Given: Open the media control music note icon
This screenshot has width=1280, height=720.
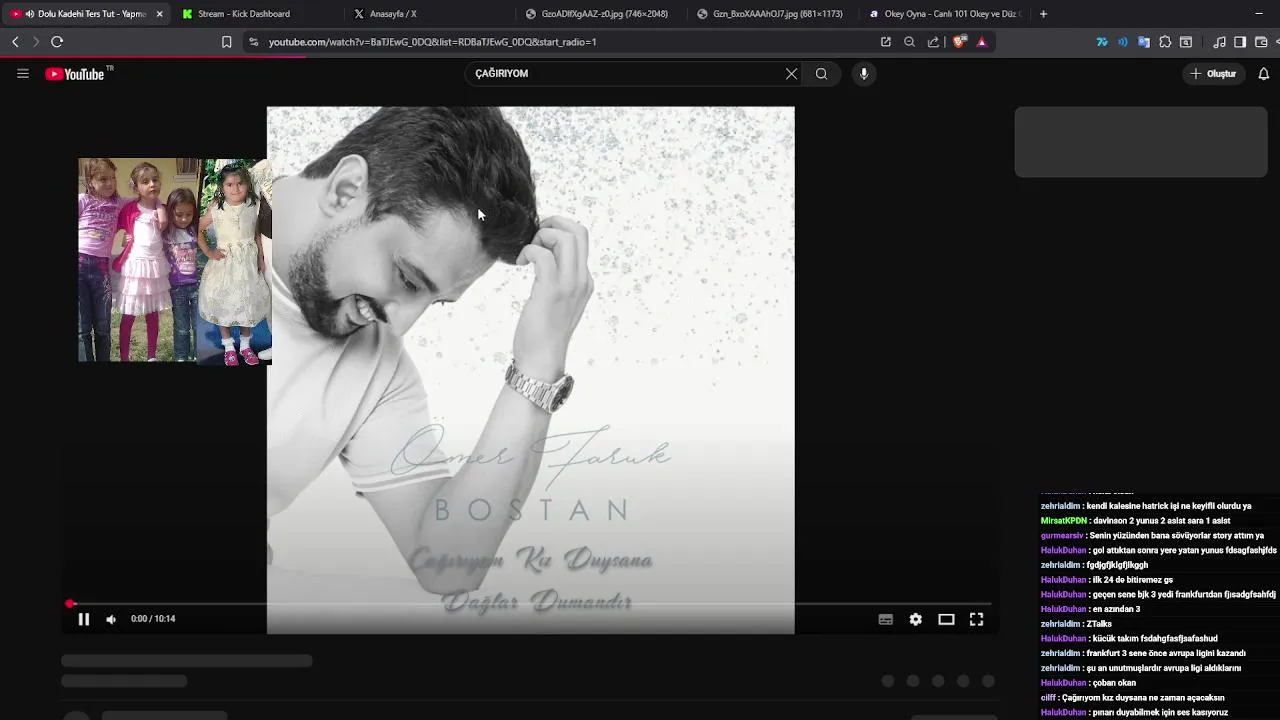Looking at the screenshot, I should (x=1219, y=42).
